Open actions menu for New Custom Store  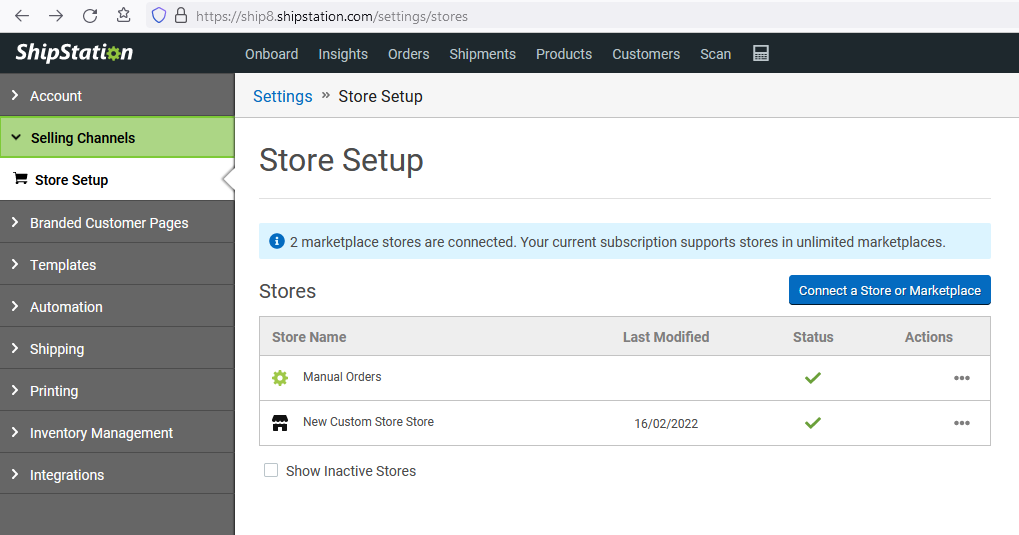point(961,423)
